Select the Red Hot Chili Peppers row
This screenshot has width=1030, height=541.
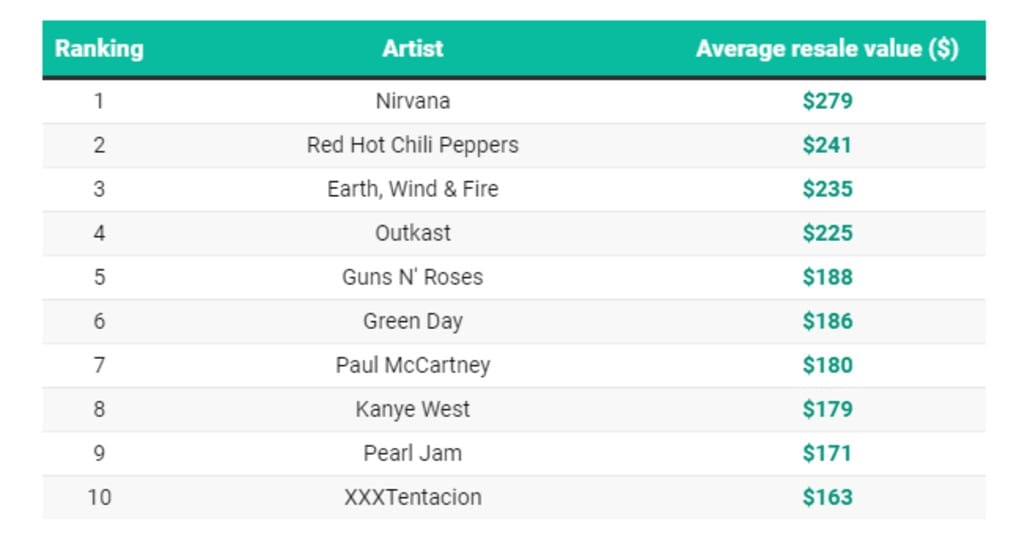(514, 145)
